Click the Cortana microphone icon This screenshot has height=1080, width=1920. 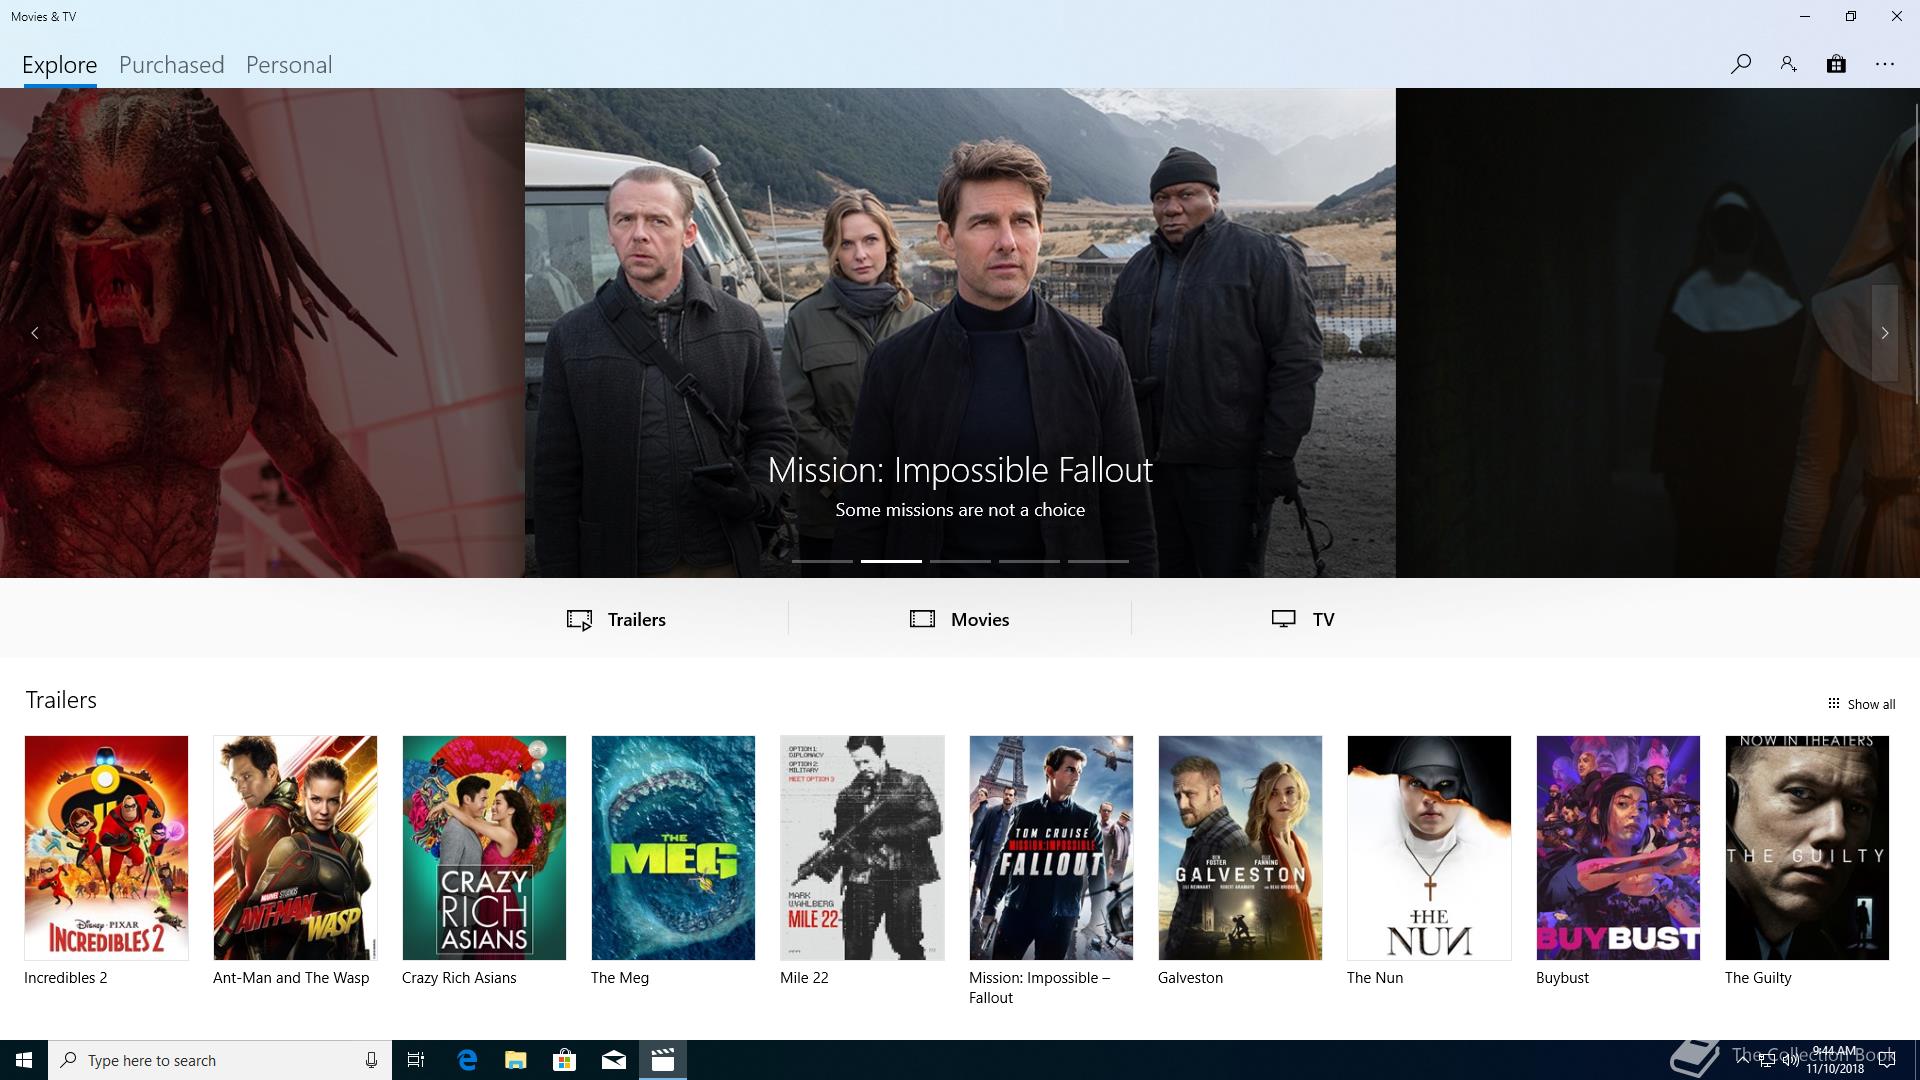pyautogui.click(x=371, y=1060)
